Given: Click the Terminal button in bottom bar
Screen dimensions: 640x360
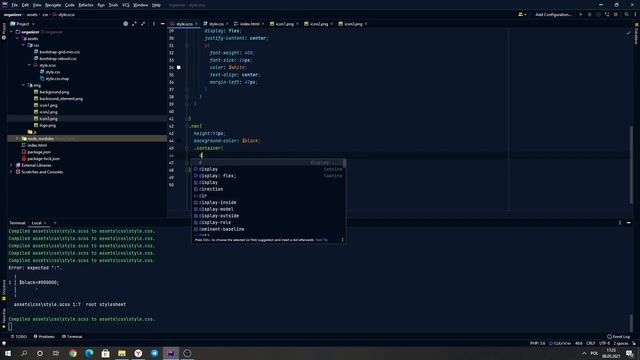Looking at the screenshot, I should click(72, 337).
